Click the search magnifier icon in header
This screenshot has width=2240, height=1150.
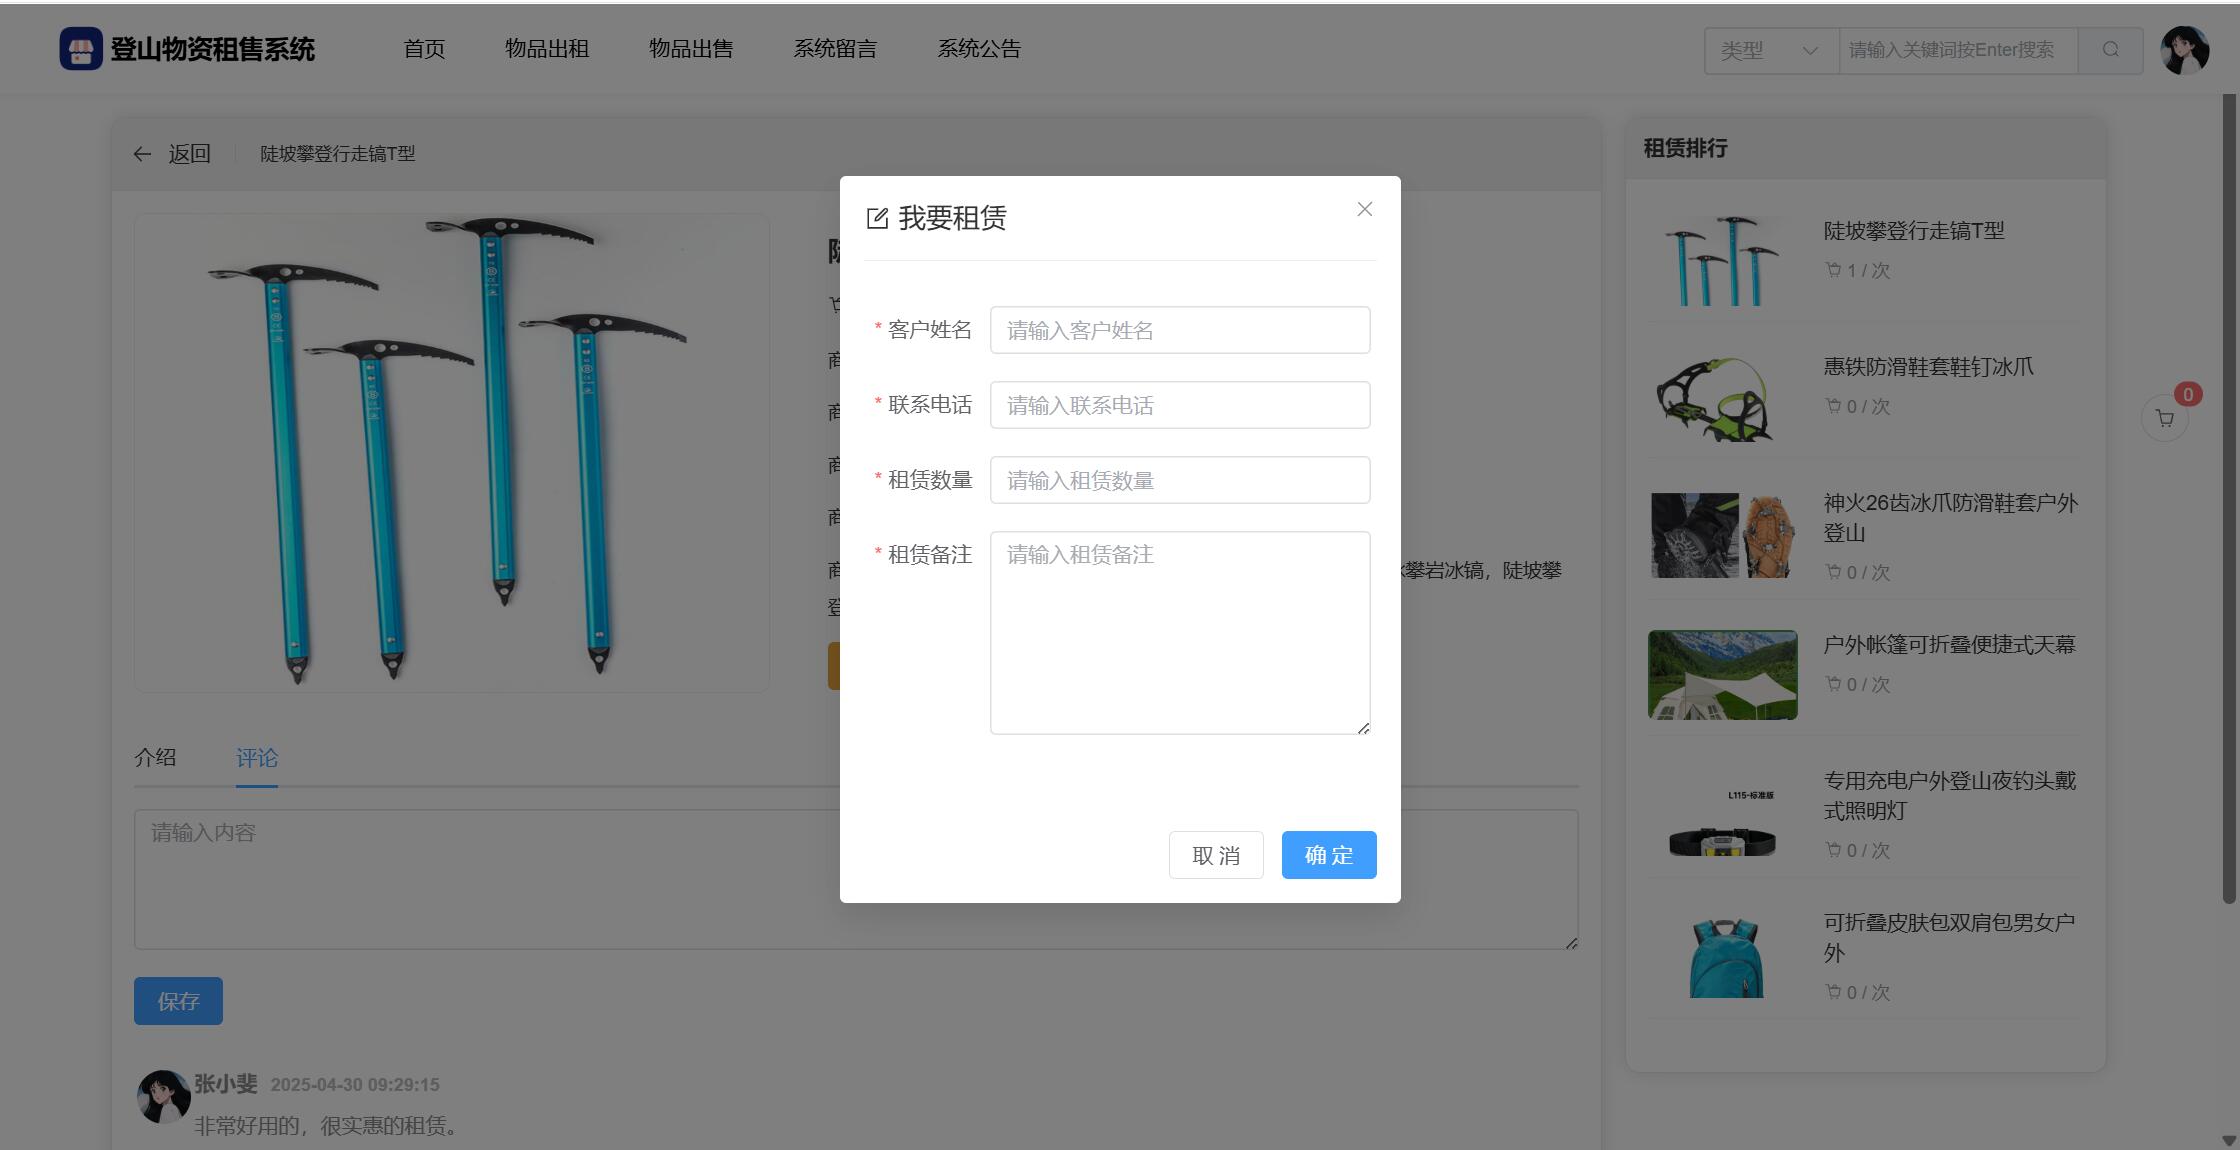2110,50
